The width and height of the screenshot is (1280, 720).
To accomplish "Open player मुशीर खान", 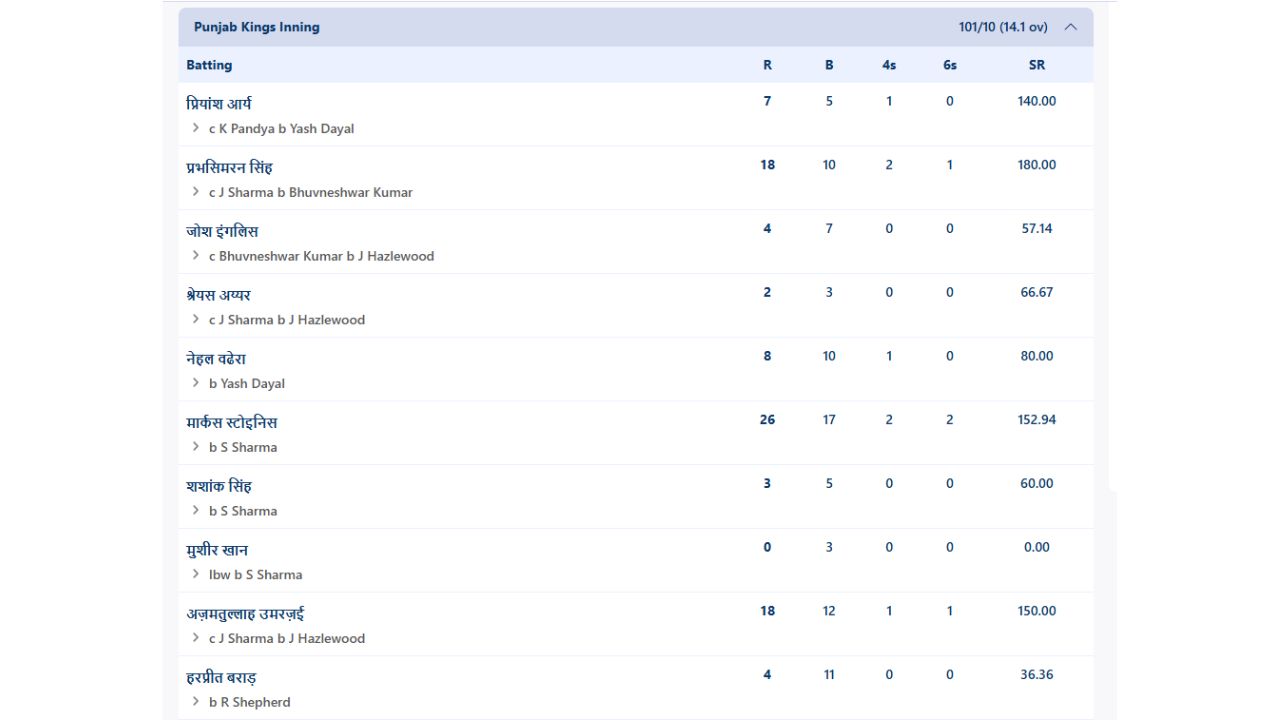I will click(217, 550).
